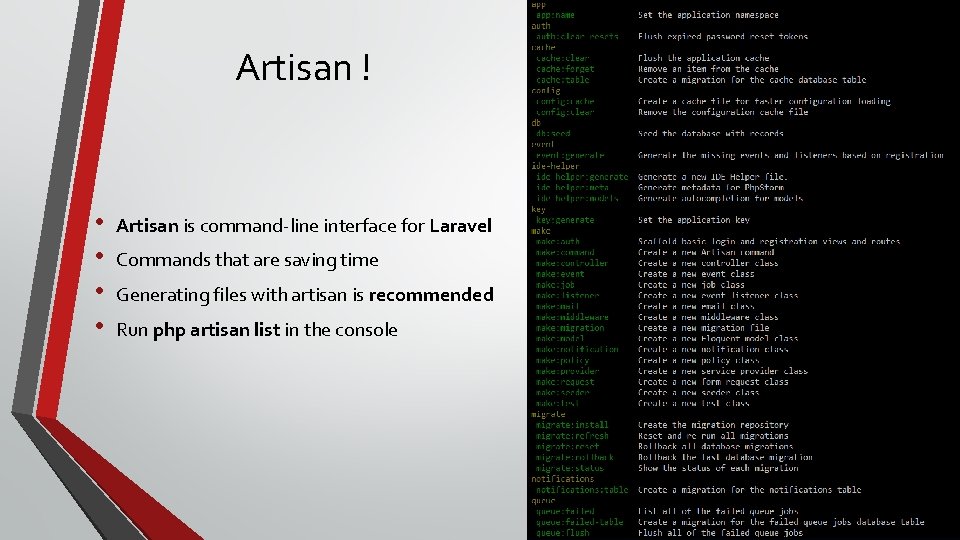Click the 'config:clear' command

(x=565, y=112)
